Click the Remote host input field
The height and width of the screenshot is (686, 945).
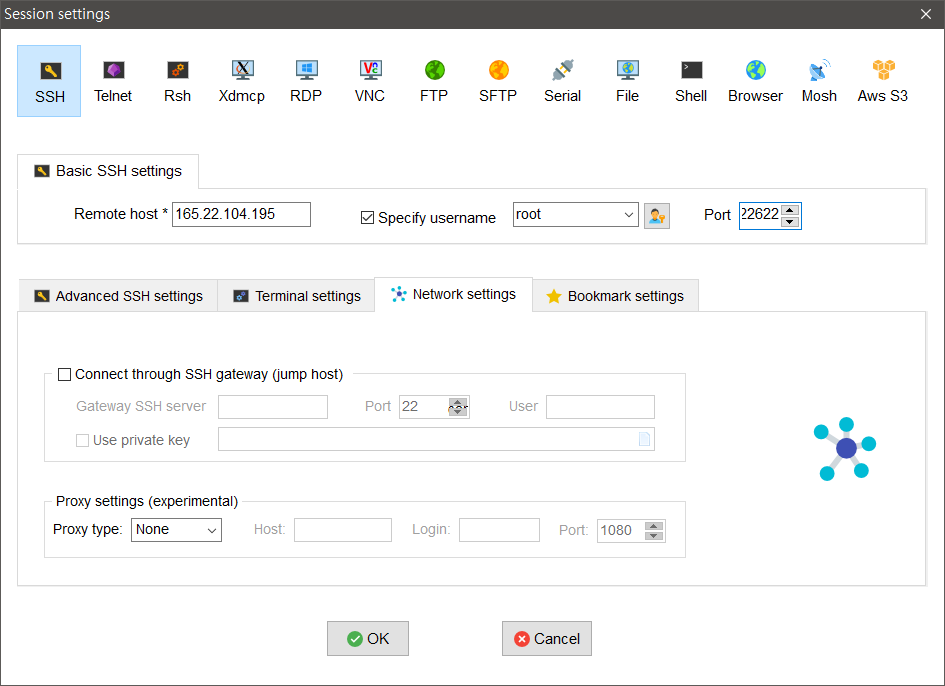241,215
